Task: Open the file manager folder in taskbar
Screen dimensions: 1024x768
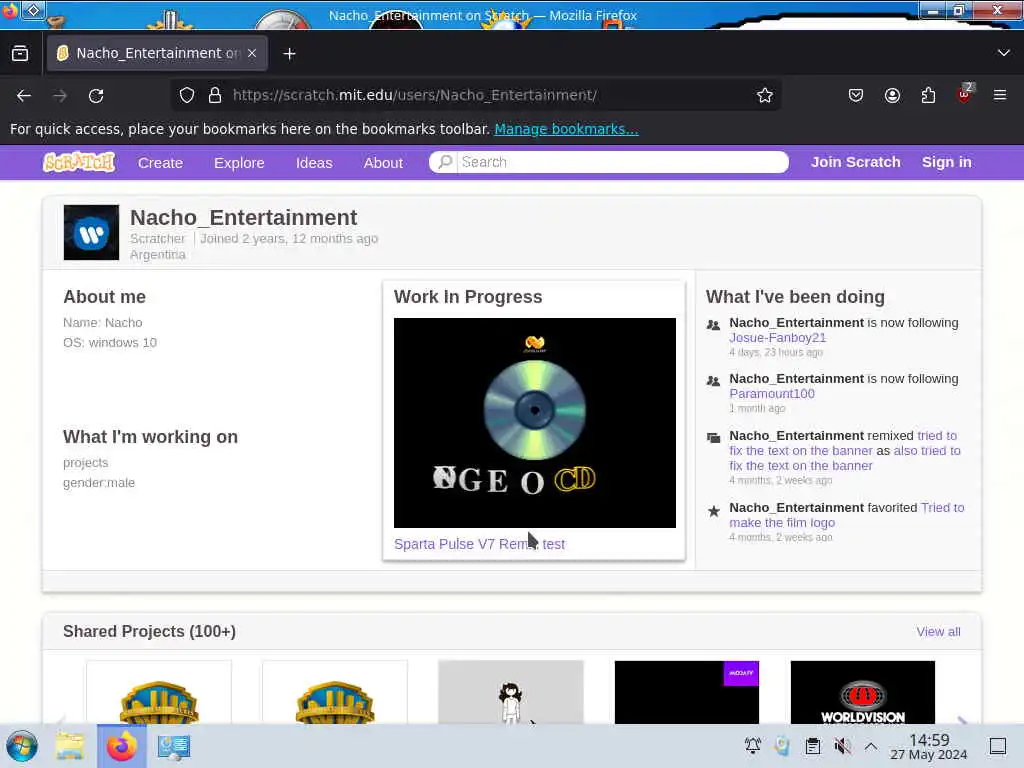Action: coord(70,746)
